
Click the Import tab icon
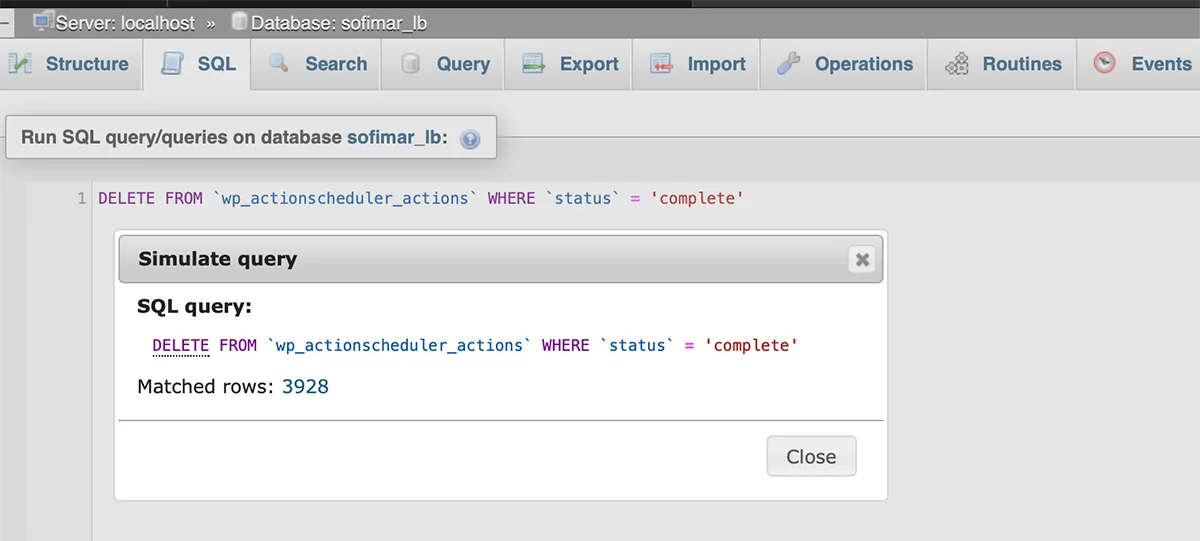(x=661, y=64)
